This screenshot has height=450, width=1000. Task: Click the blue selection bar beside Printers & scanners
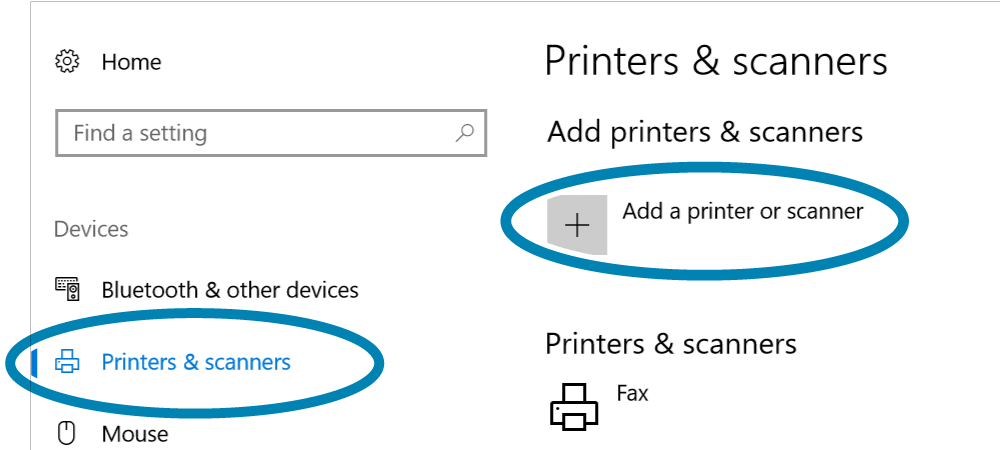pyautogui.click(x=34, y=362)
